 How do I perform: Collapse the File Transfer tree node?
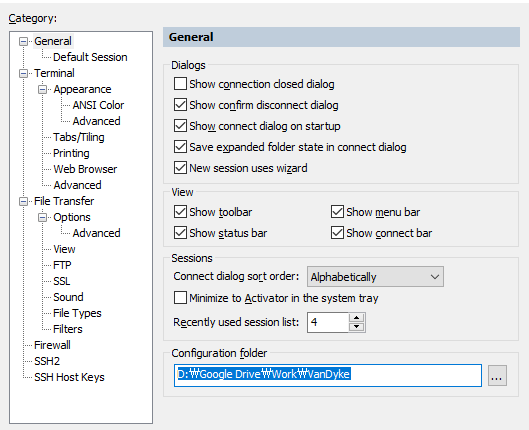click(x=23, y=201)
